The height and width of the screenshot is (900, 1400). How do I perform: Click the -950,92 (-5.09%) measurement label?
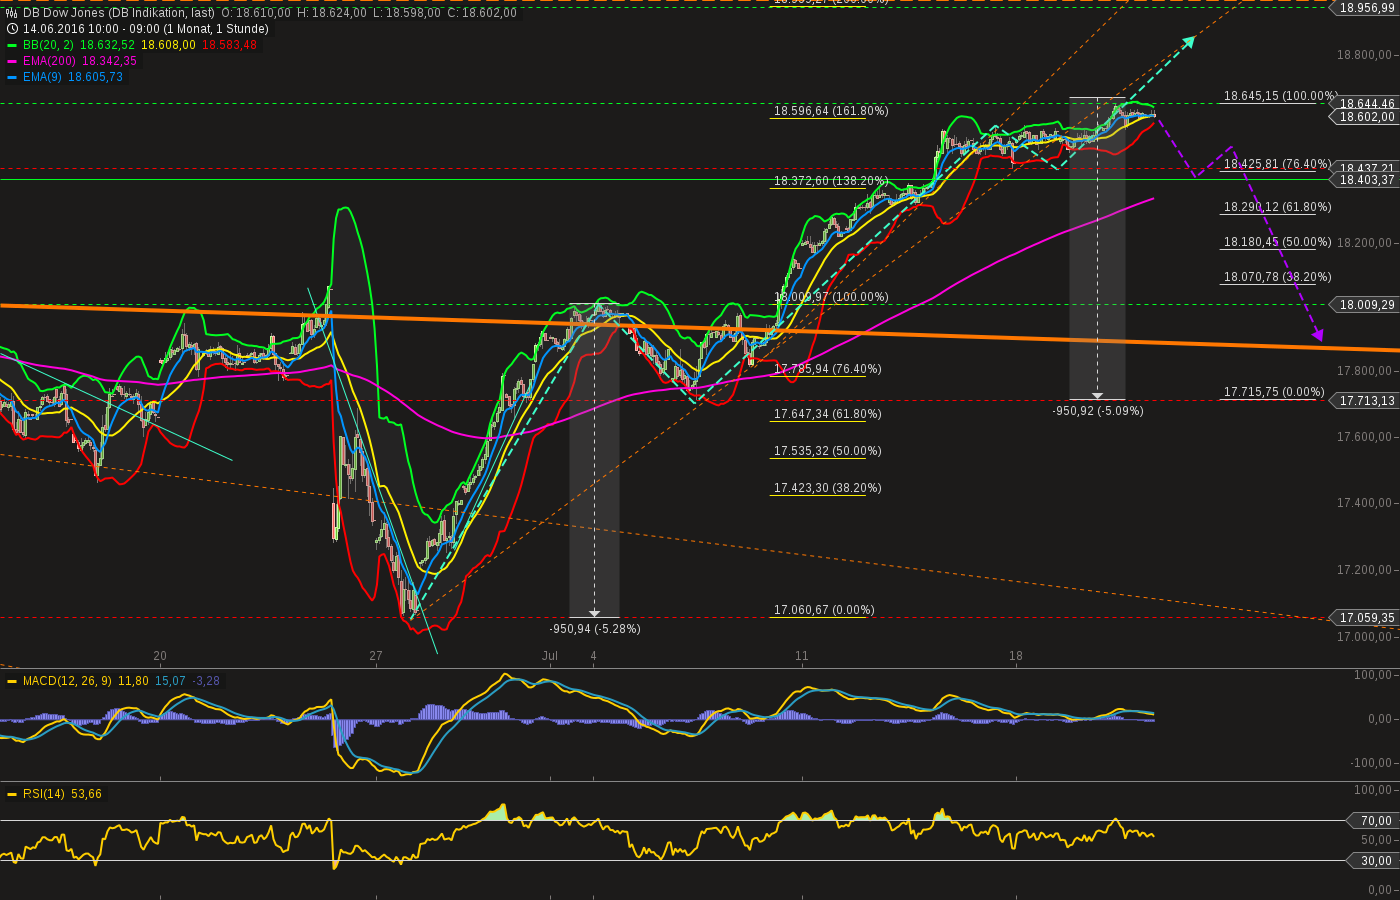(x=1098, y=410)
